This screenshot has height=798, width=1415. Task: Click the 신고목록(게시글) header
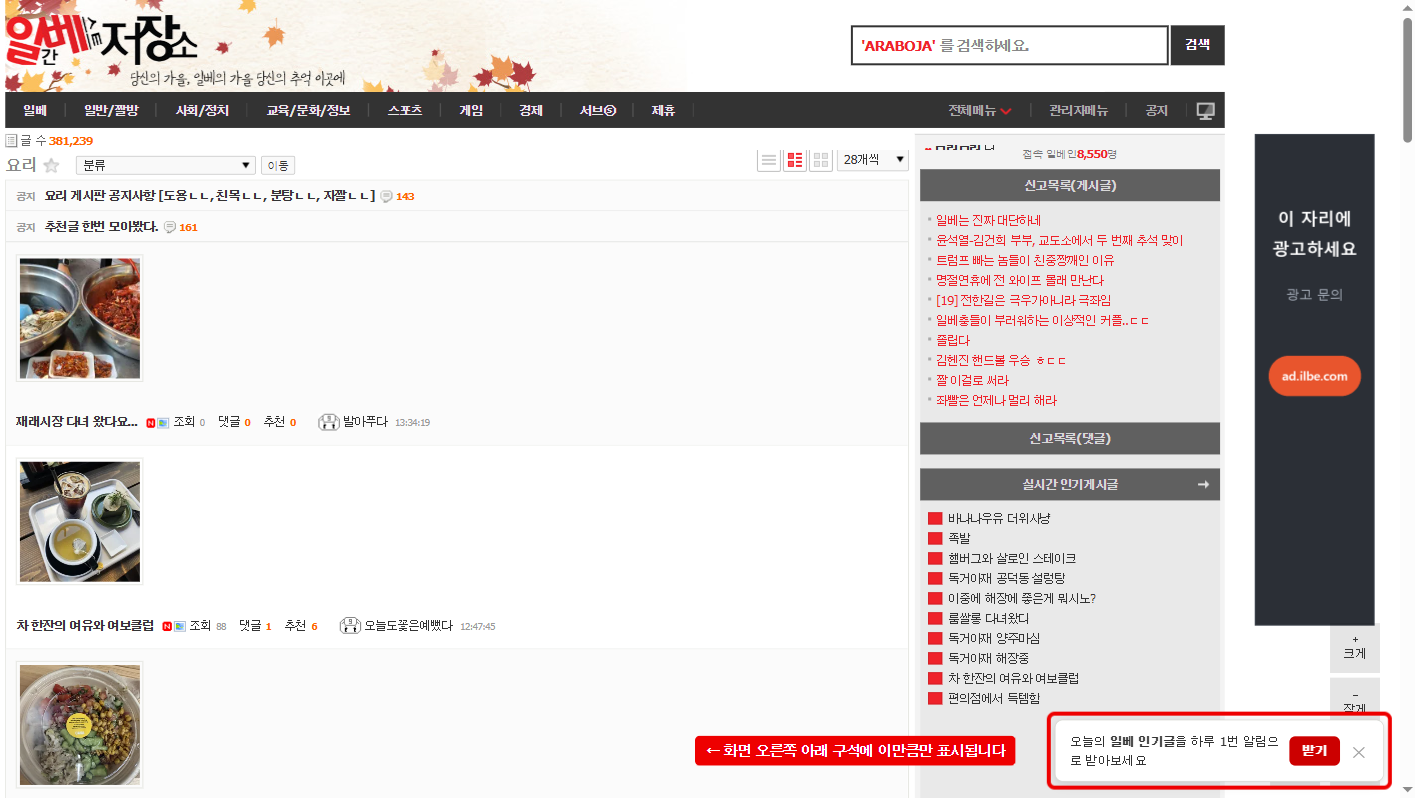pos(1070,185)
